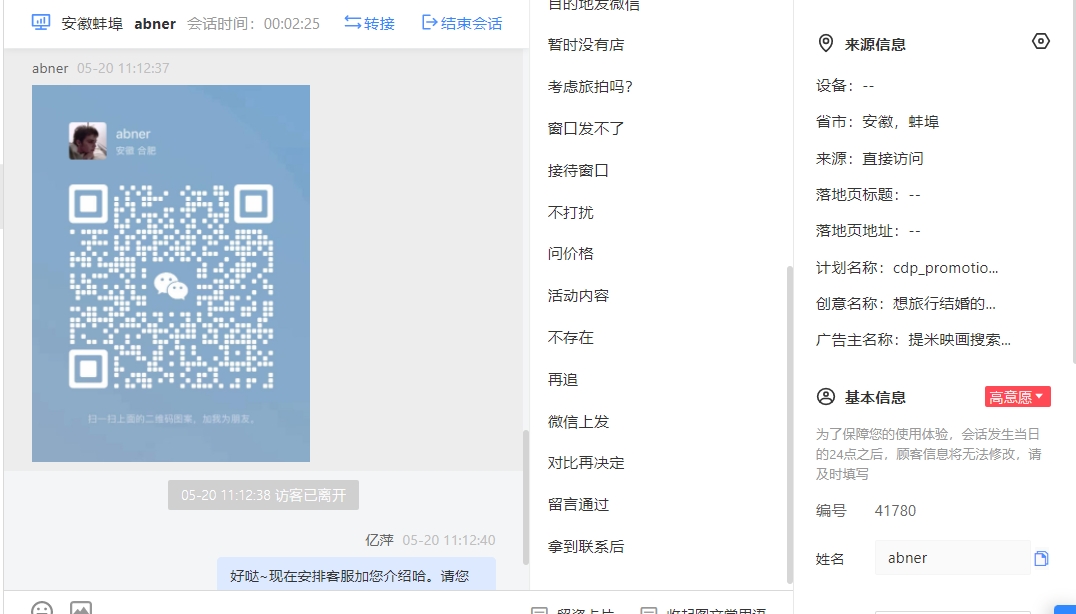
Task: Click the quick reply list scrollbar
Action: [x=789, y=424]
